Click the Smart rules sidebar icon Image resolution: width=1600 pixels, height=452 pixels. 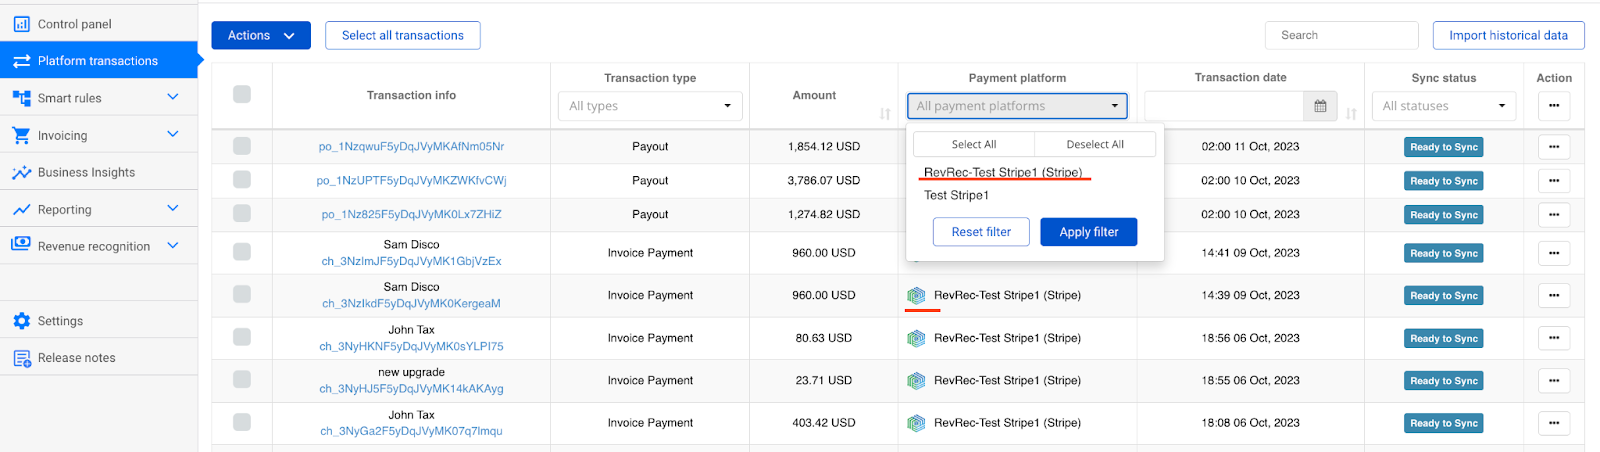pyautogui.click(x=21, y=98)
